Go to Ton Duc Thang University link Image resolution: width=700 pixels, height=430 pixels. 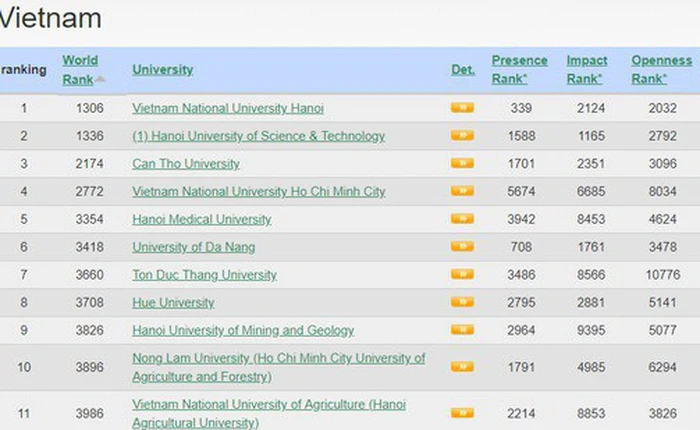[x=204, y=275]
